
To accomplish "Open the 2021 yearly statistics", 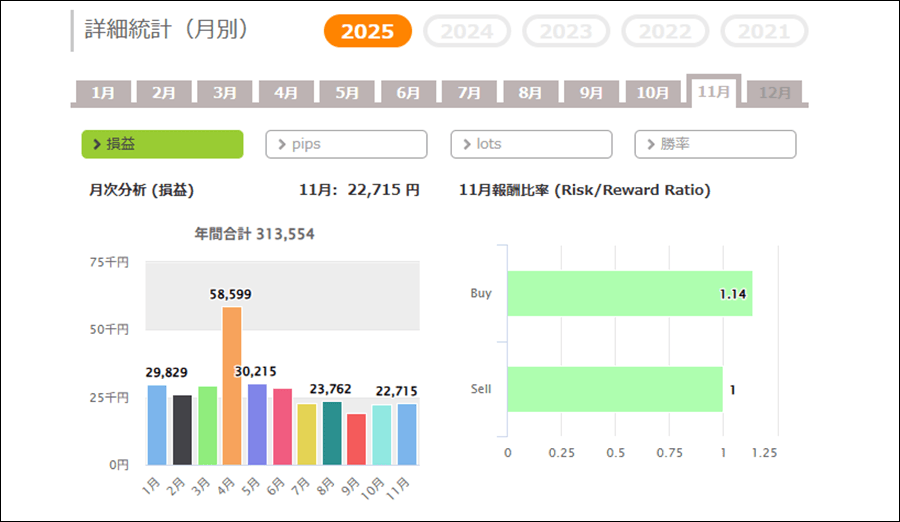I will pos(764,31).
